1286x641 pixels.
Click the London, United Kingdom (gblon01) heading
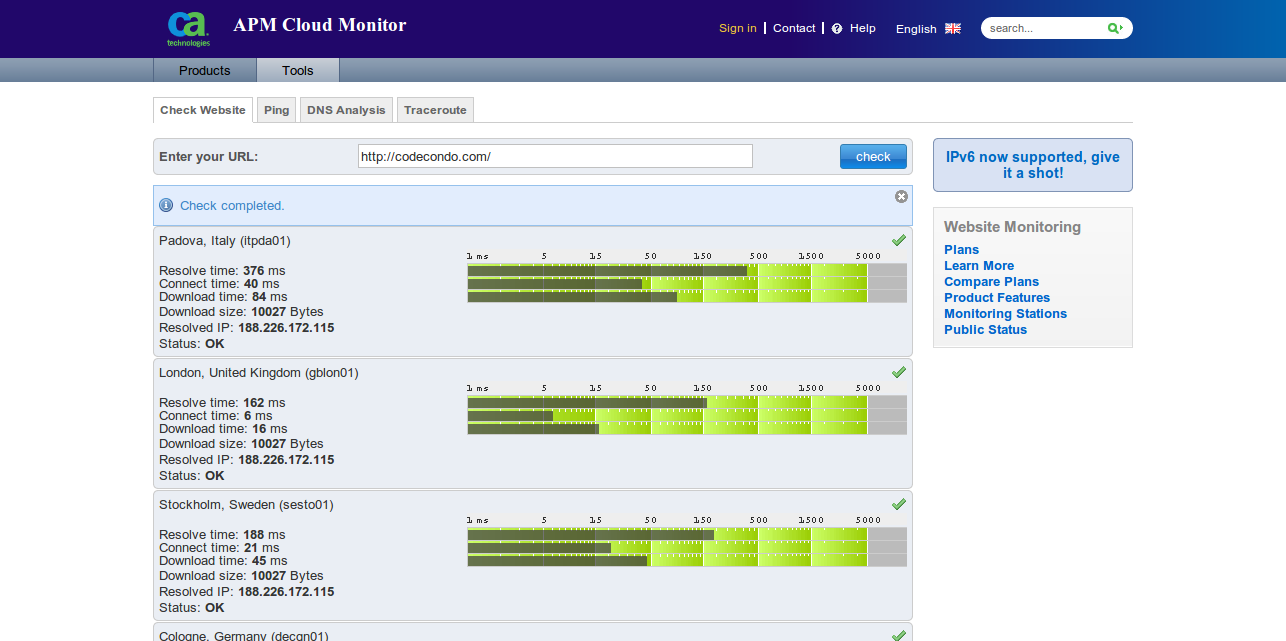click(x=259, y=373)
